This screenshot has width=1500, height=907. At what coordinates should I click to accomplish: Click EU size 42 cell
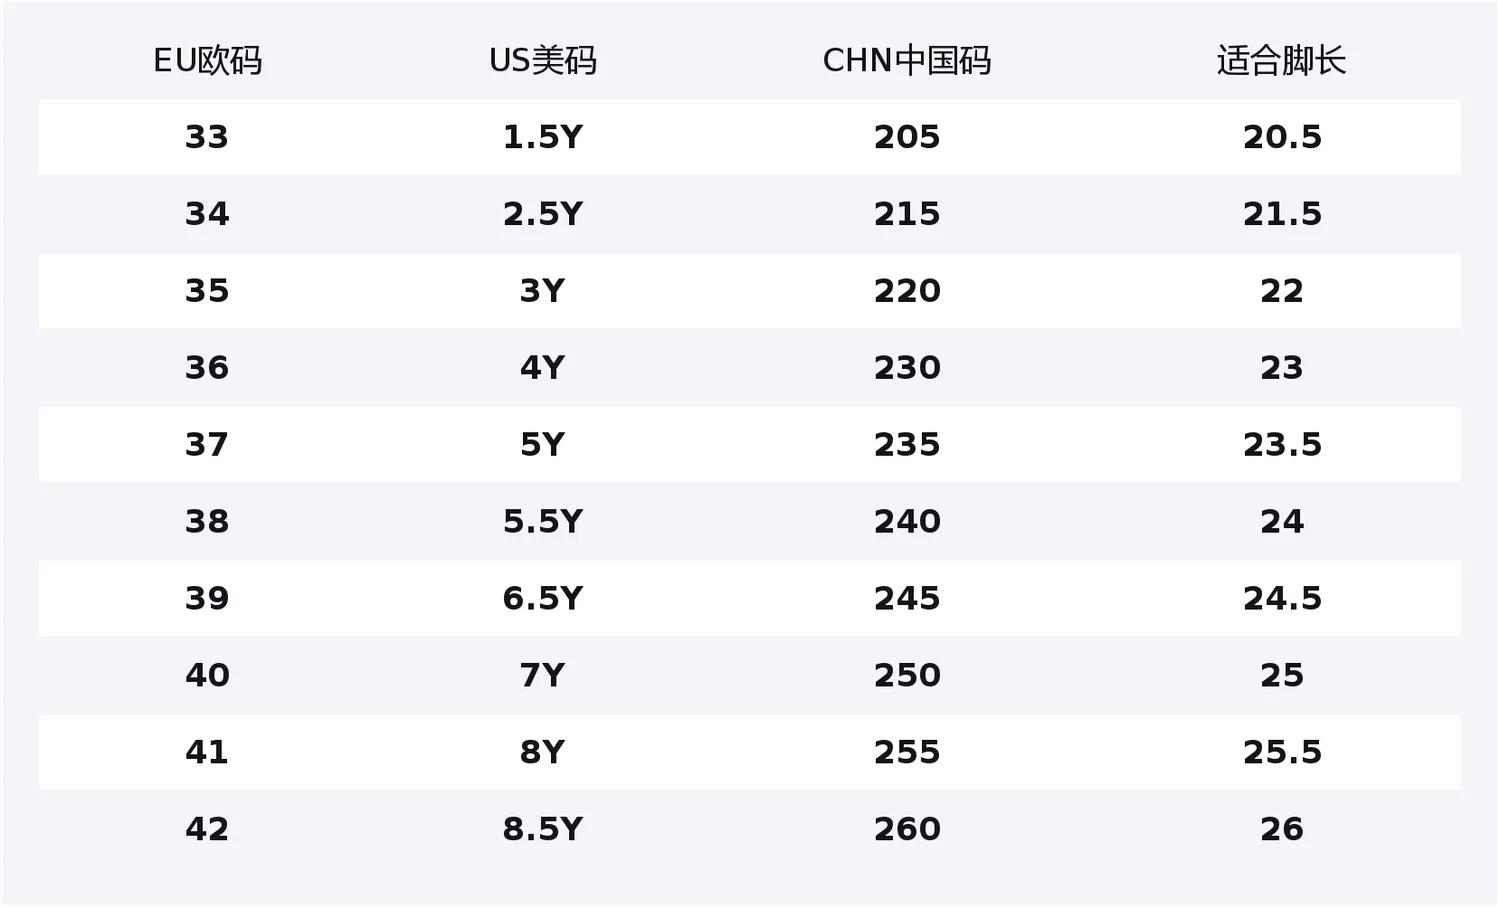[x=207, y=830]
